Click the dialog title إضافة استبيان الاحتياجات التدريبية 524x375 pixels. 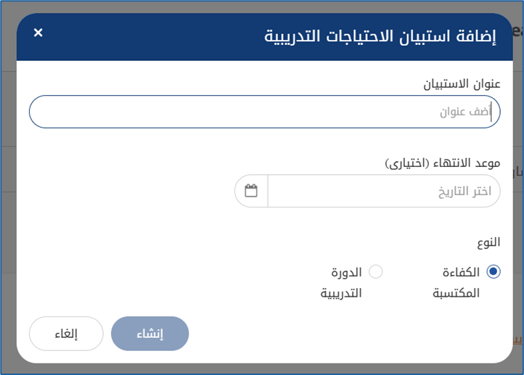(x=380, y=36)
